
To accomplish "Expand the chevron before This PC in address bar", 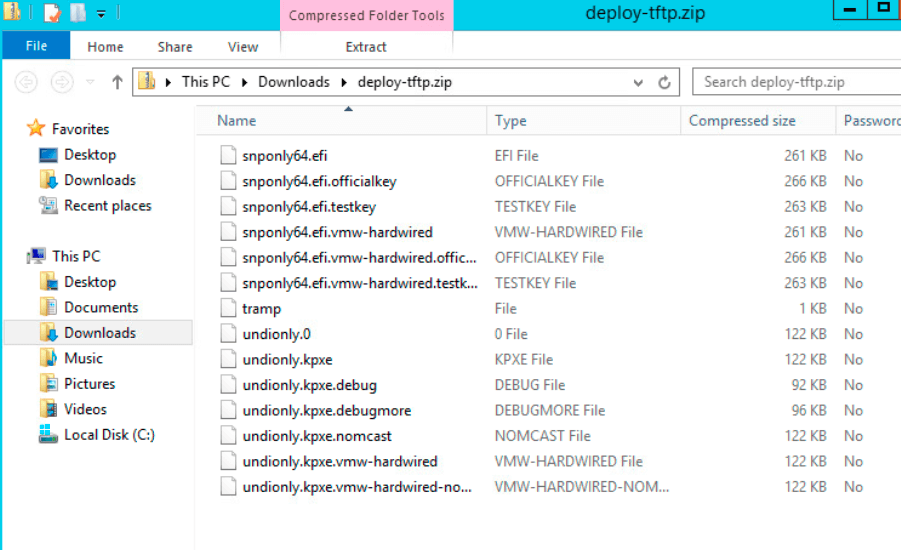I will click(x=168, y=82).
